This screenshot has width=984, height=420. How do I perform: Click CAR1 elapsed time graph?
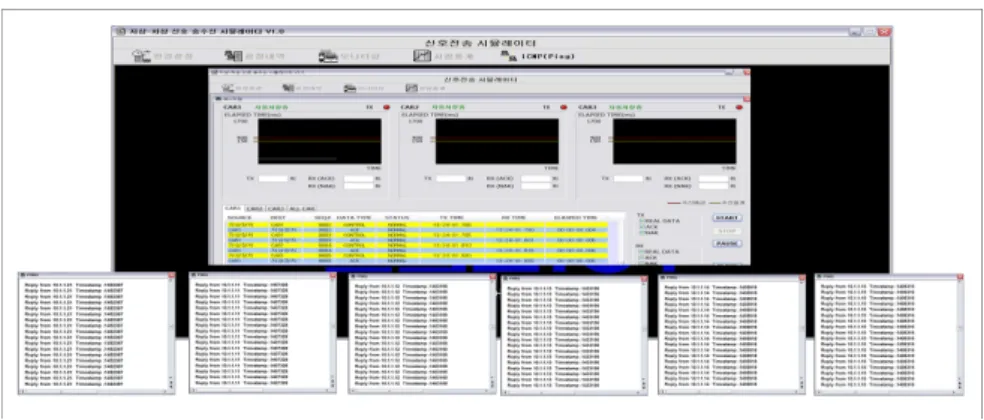(319, 141)
